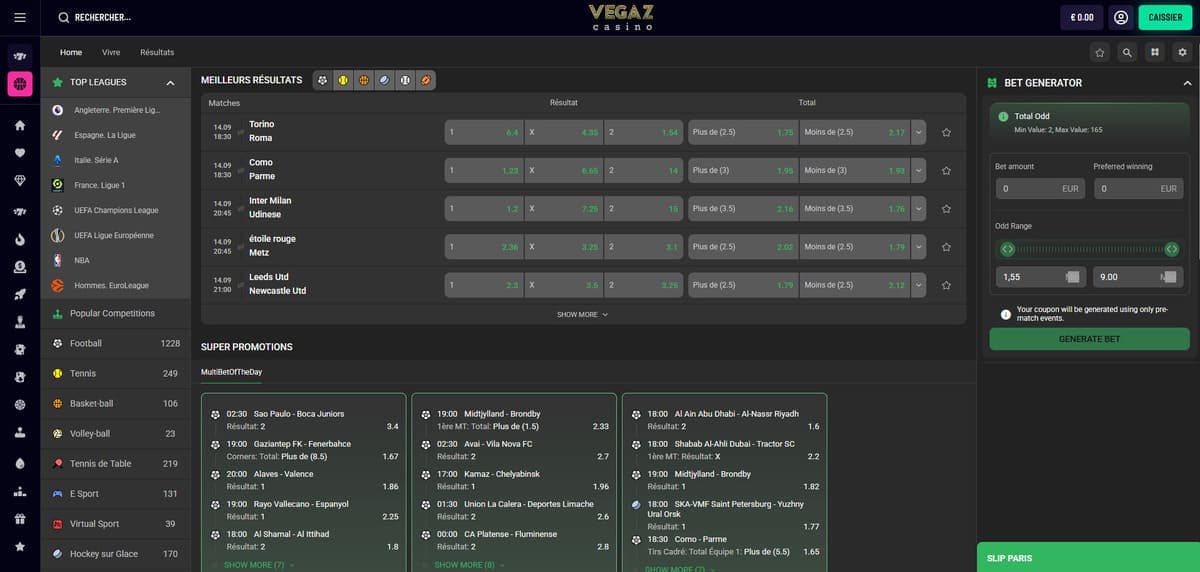Collapse the TOP LEAGUES section

pos(170,83)
